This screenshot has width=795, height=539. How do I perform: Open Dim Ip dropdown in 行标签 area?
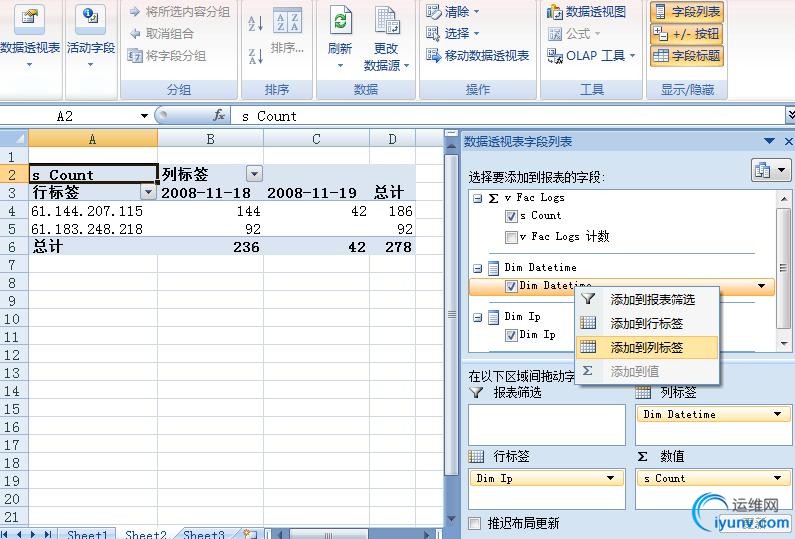point(610,478)
